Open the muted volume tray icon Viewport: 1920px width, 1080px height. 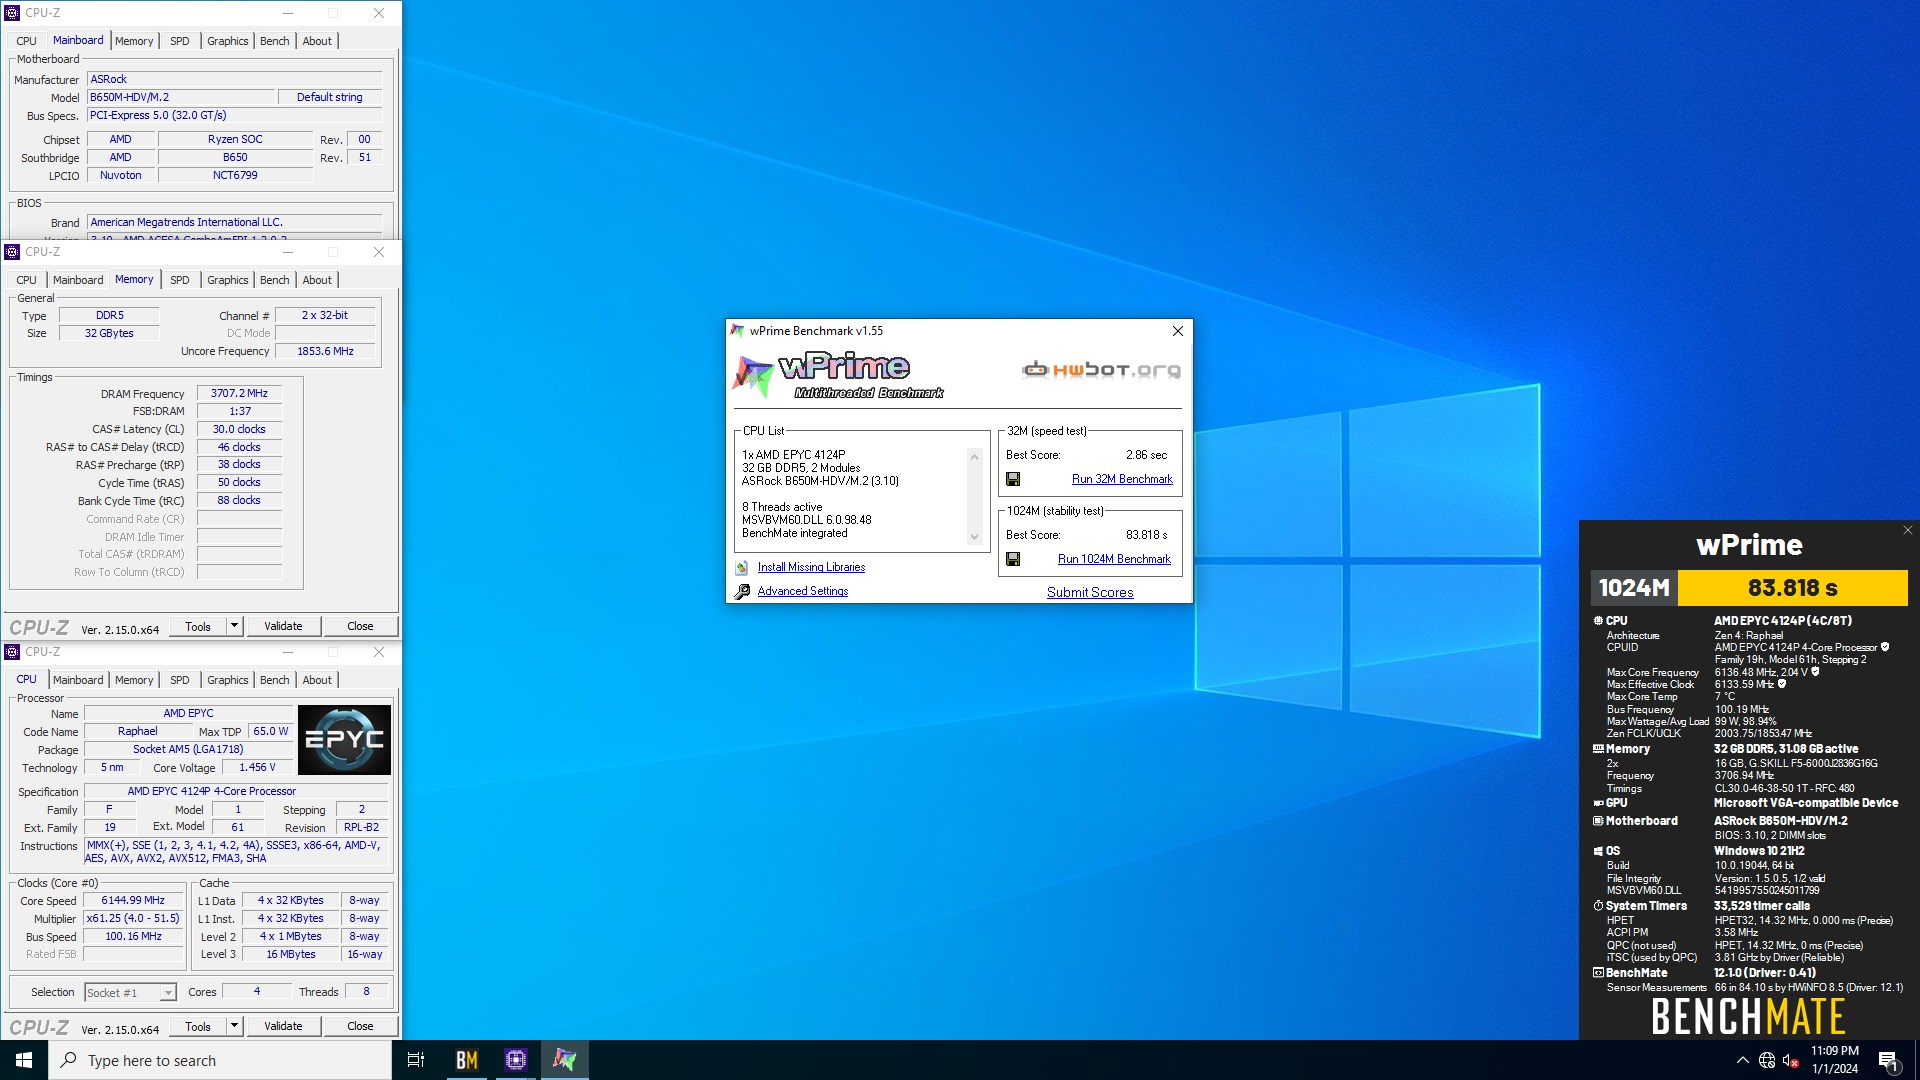[1791, 1060]
